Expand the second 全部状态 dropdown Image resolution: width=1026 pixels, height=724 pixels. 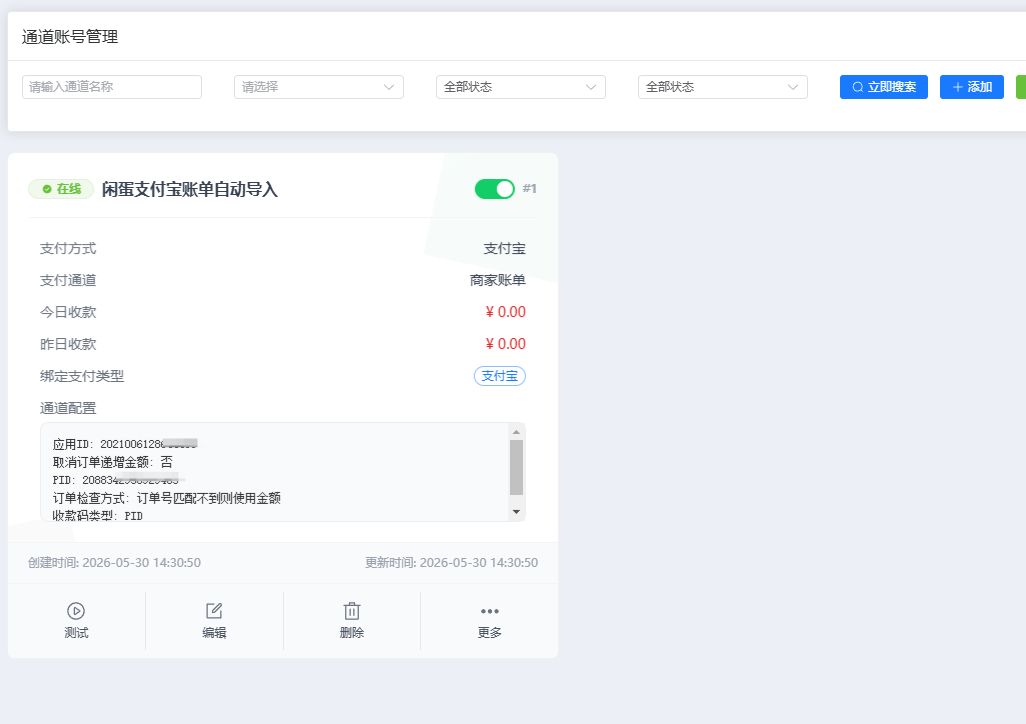pos(723,87)
